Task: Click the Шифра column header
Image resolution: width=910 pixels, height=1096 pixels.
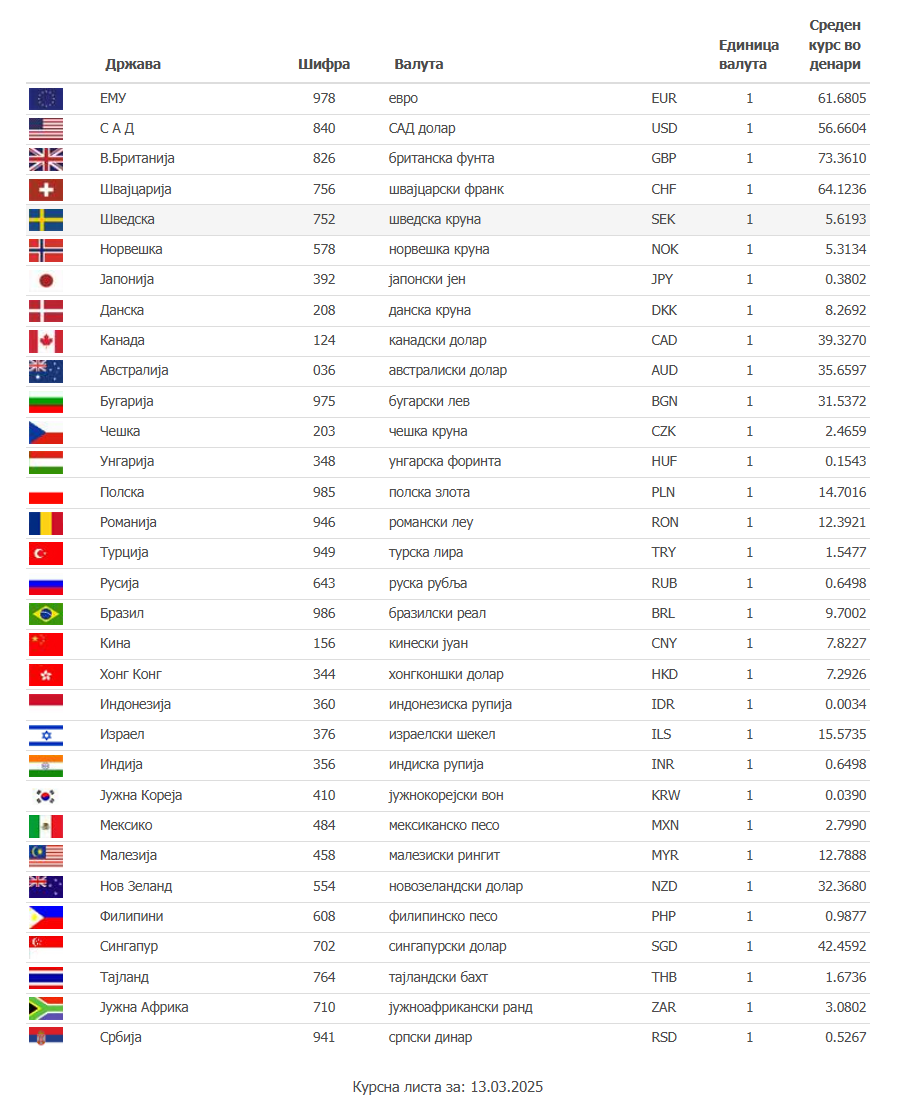Action: click(x=324, y=64)
